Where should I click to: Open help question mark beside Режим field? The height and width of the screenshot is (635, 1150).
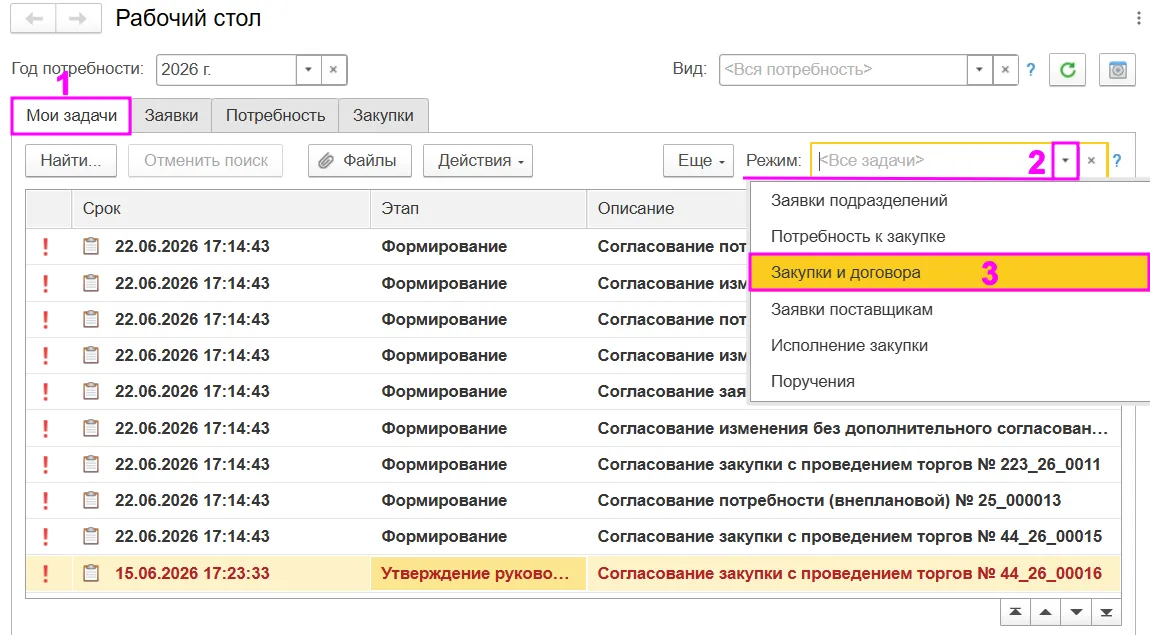pos(1116,161)
